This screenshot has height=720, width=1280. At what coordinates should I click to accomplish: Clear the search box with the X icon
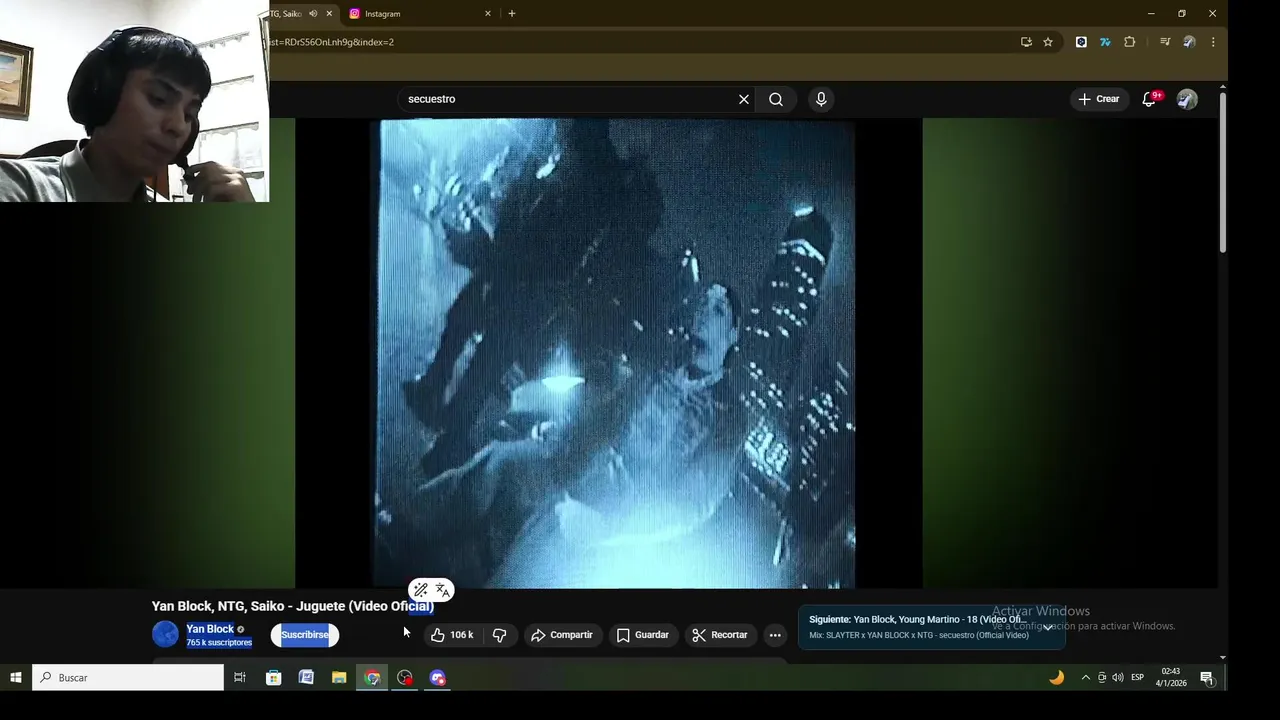point(743,99)
